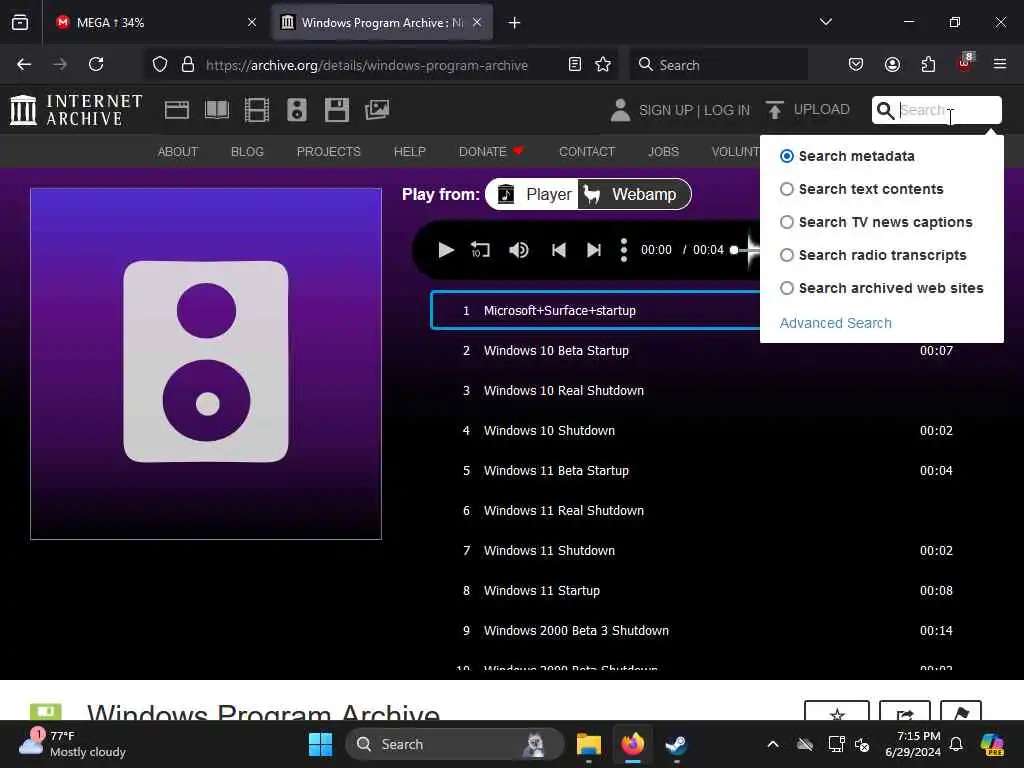Open the HELP menu item
Screen dimensions: 1024x768
coord(409,152)
